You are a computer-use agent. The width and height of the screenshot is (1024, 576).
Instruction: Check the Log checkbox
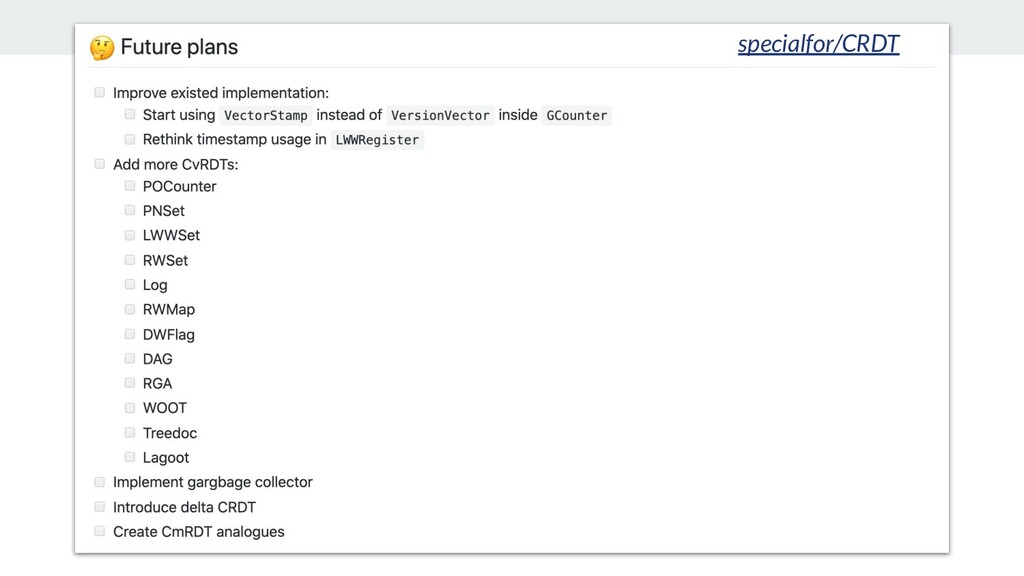[x=130, y=284]
